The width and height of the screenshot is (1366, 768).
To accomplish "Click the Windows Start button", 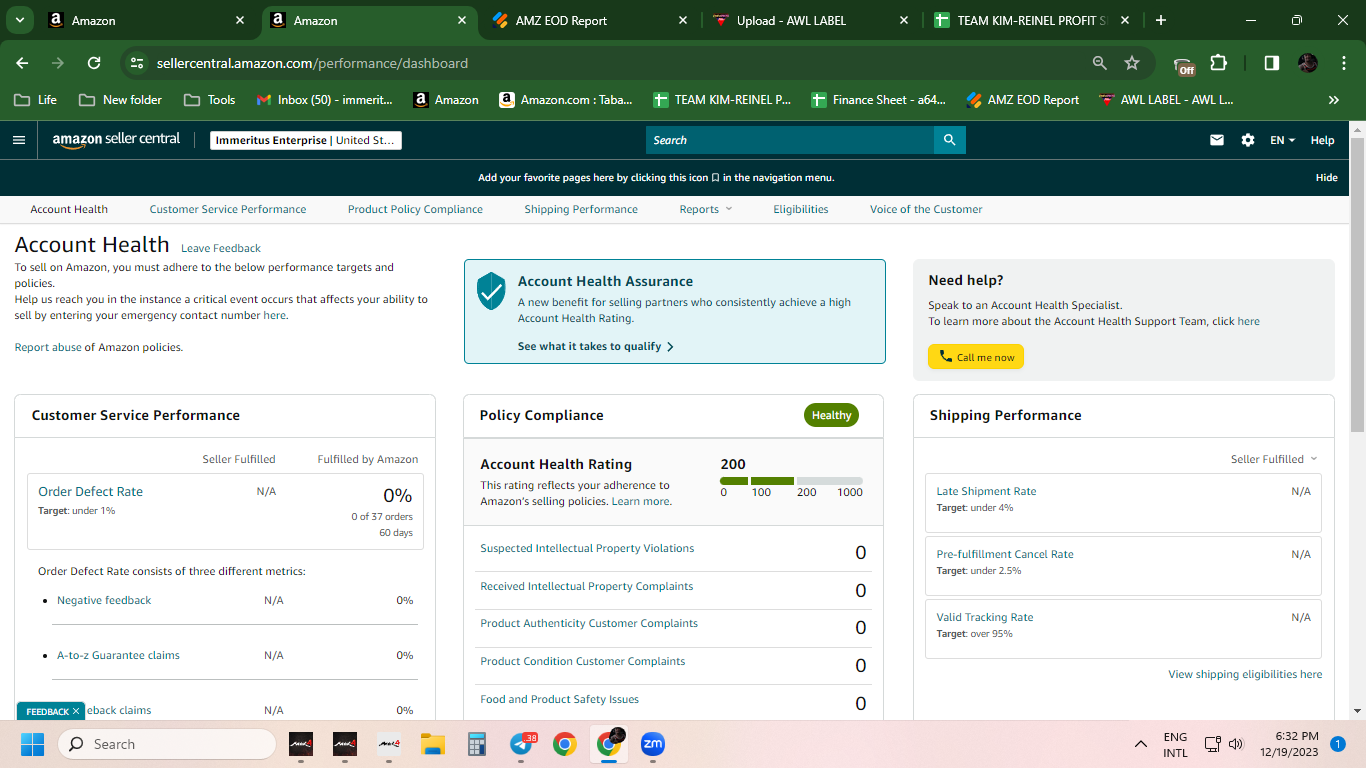I will pos(32,744).
